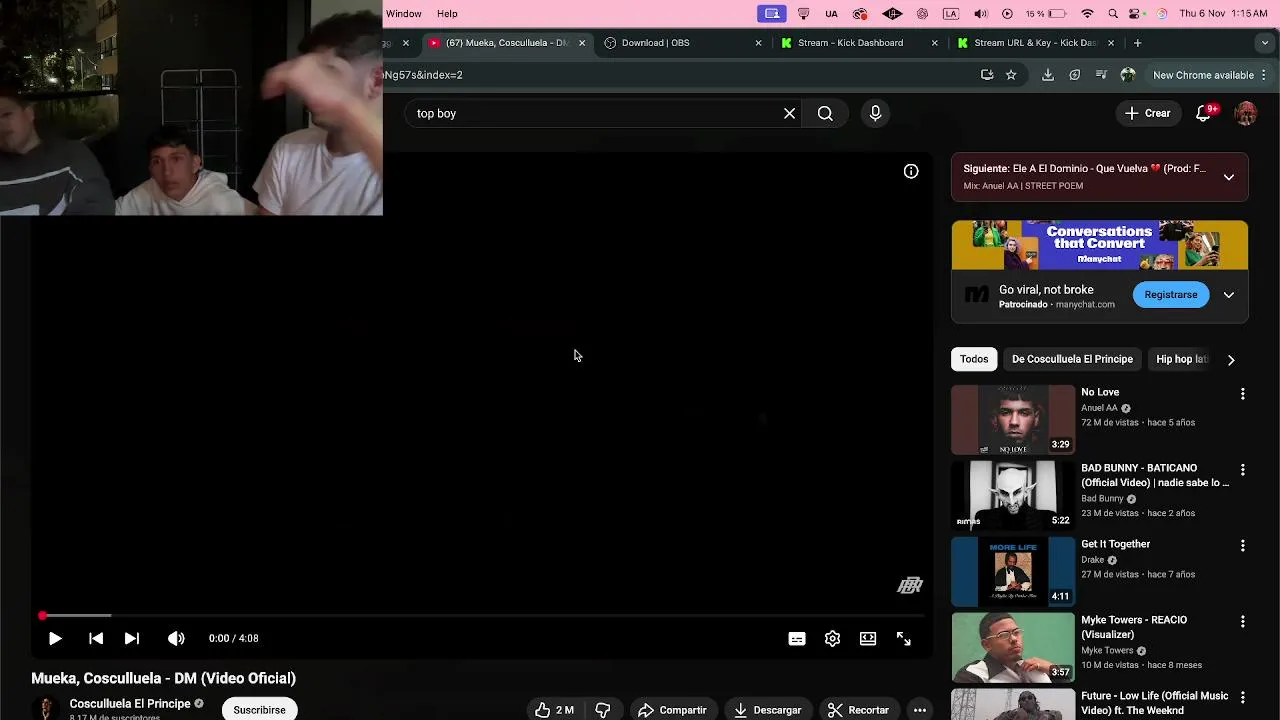This screenshot has width=1280, height=720.
Task: Open No Love video thumbnail
Action: (1013, 420)
